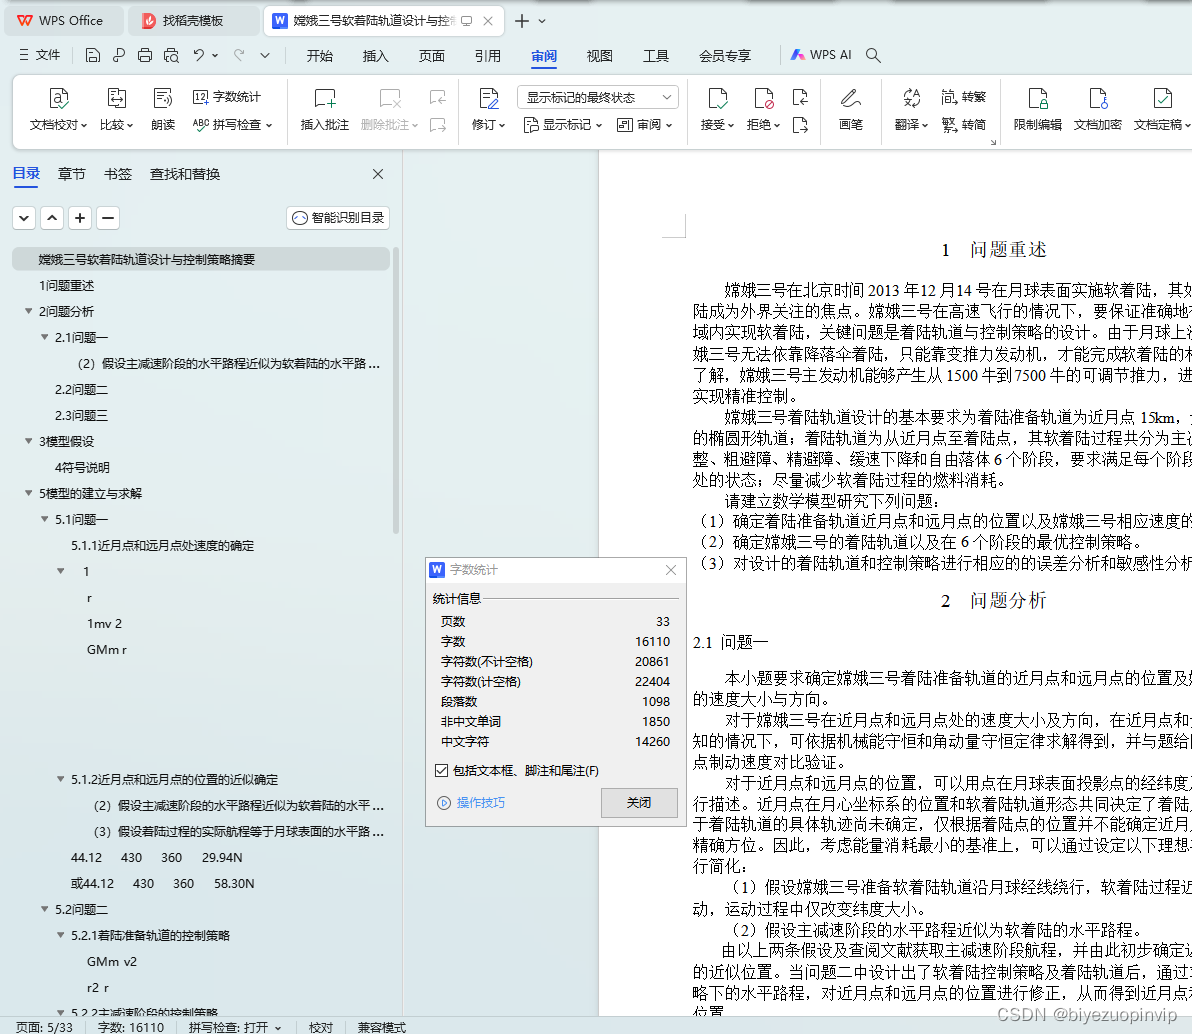Click the WPS Office home tab
Screen dimensions: 1192x1034
pyautogui.click(x=63, y=21)
